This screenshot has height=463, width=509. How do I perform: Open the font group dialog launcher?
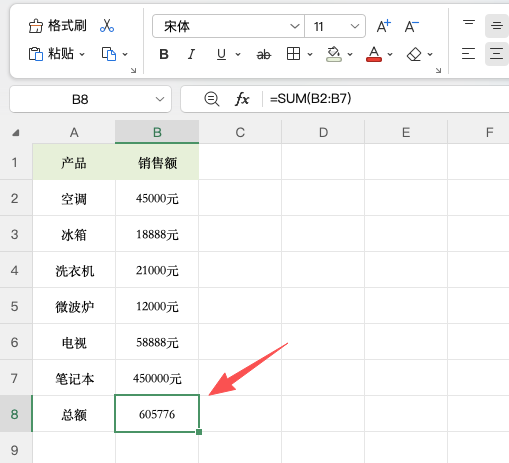[438, 70]
